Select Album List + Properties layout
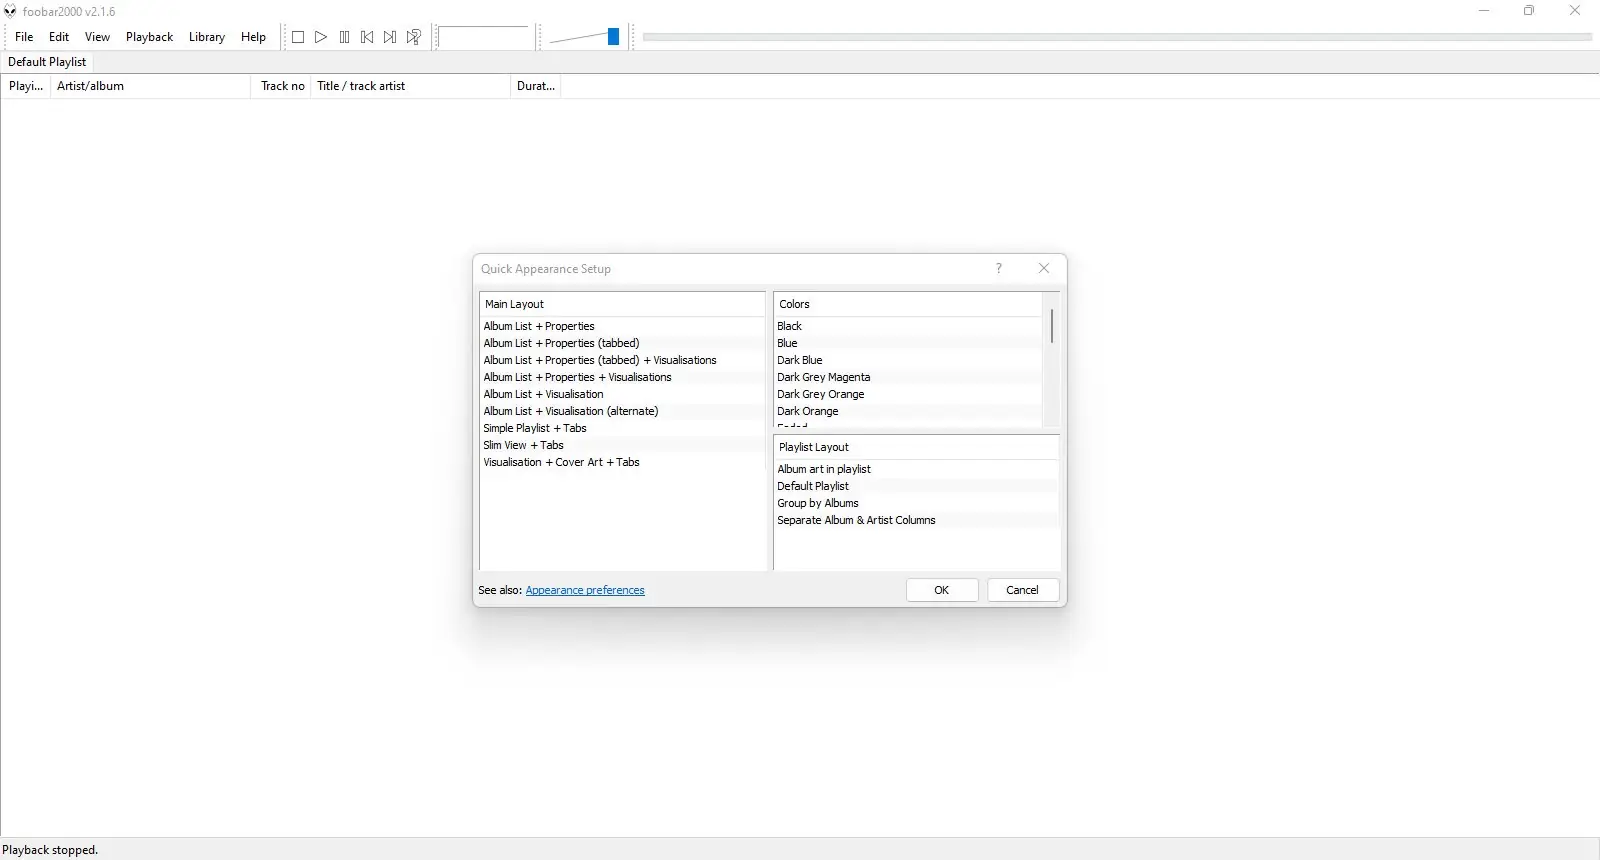1600x860 pixels. [622, 326]
